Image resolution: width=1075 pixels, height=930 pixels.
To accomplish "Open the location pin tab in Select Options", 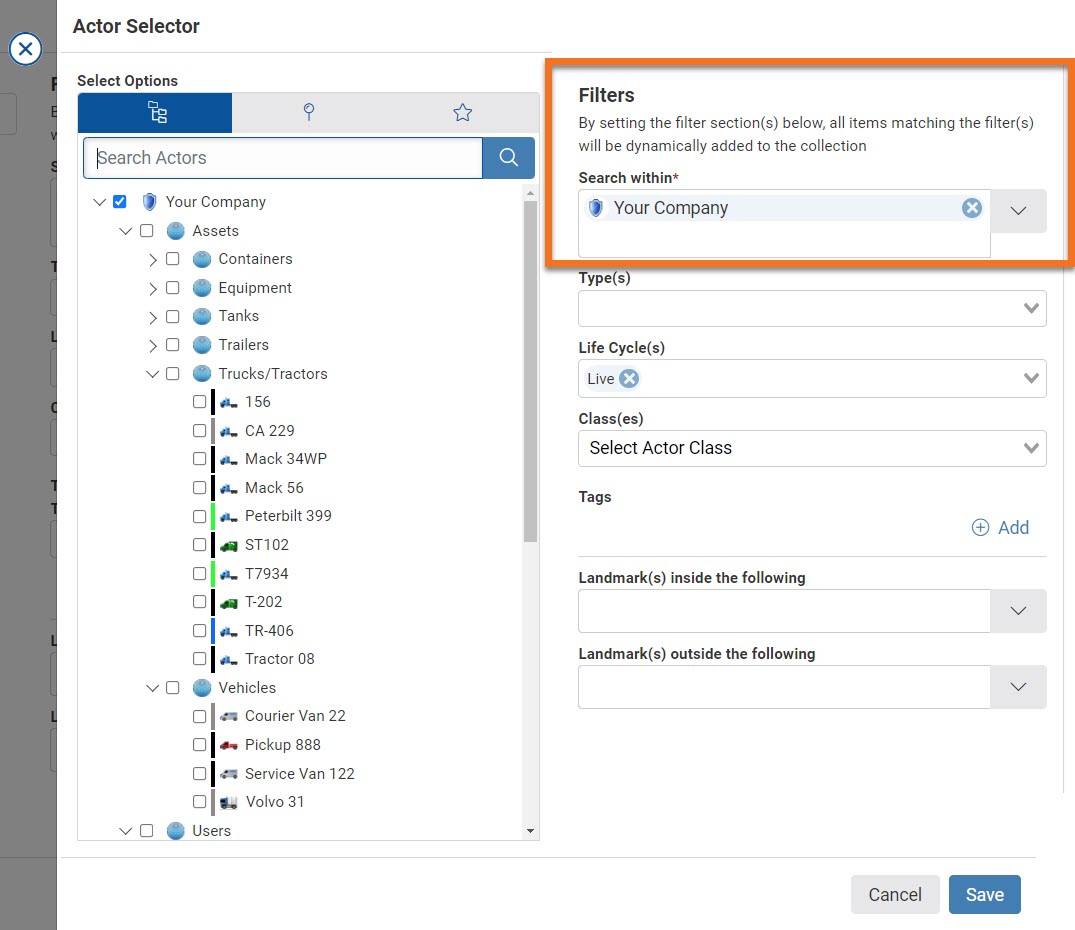I will coord(309,113).
